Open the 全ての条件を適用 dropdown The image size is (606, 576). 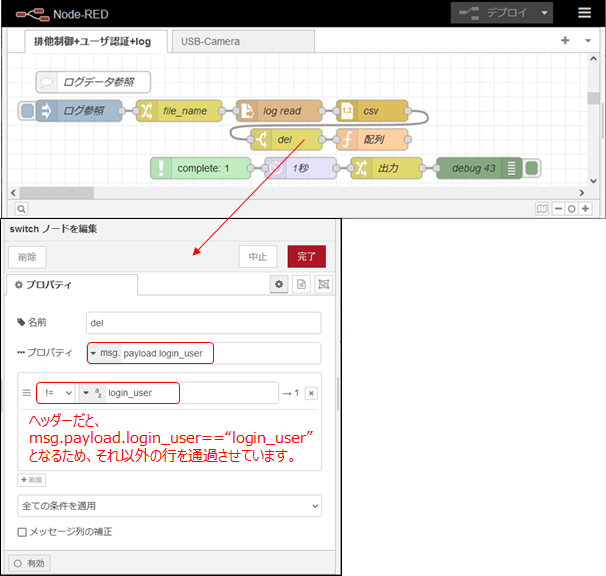click(x=169, y=506)
